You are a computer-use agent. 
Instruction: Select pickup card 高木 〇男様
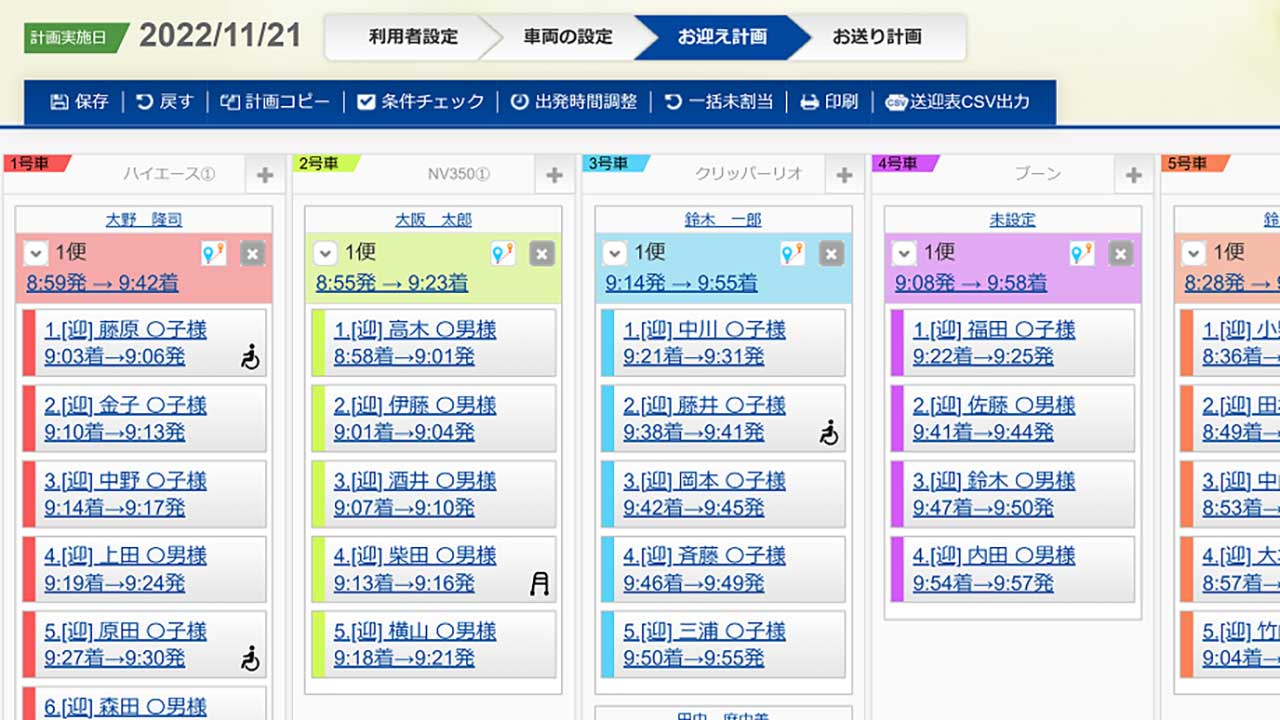click(434, 343)
